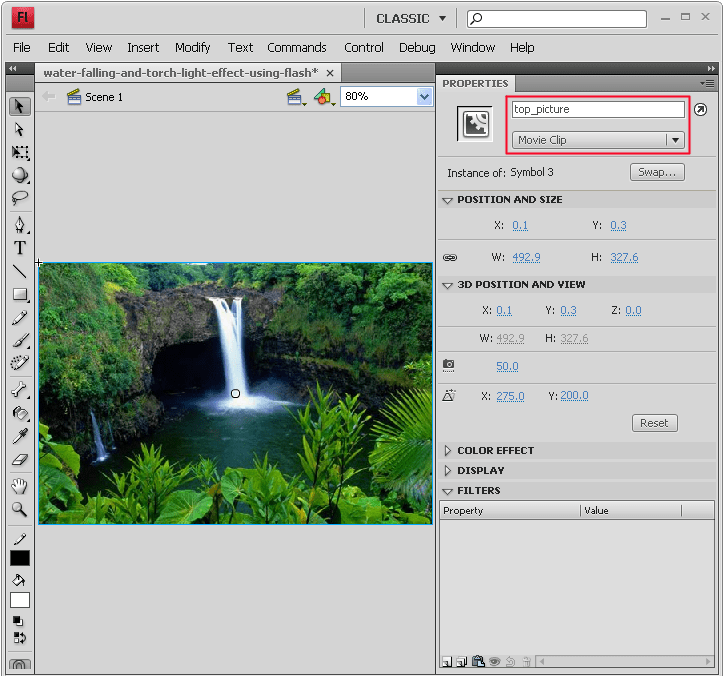Click the filter Clipboard icon
723x676 pixels.
(478, 662)
